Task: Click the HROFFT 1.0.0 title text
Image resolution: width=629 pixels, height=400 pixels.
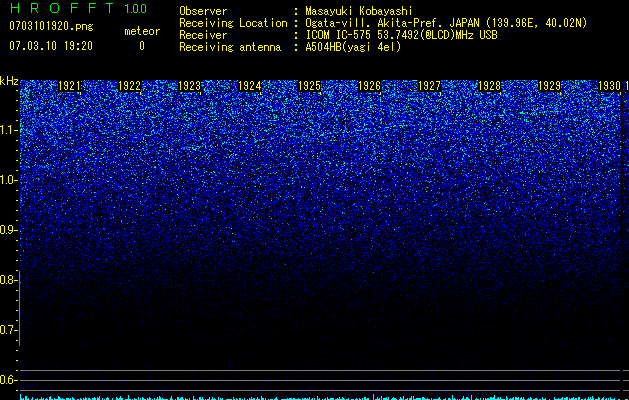Action: 78,8
